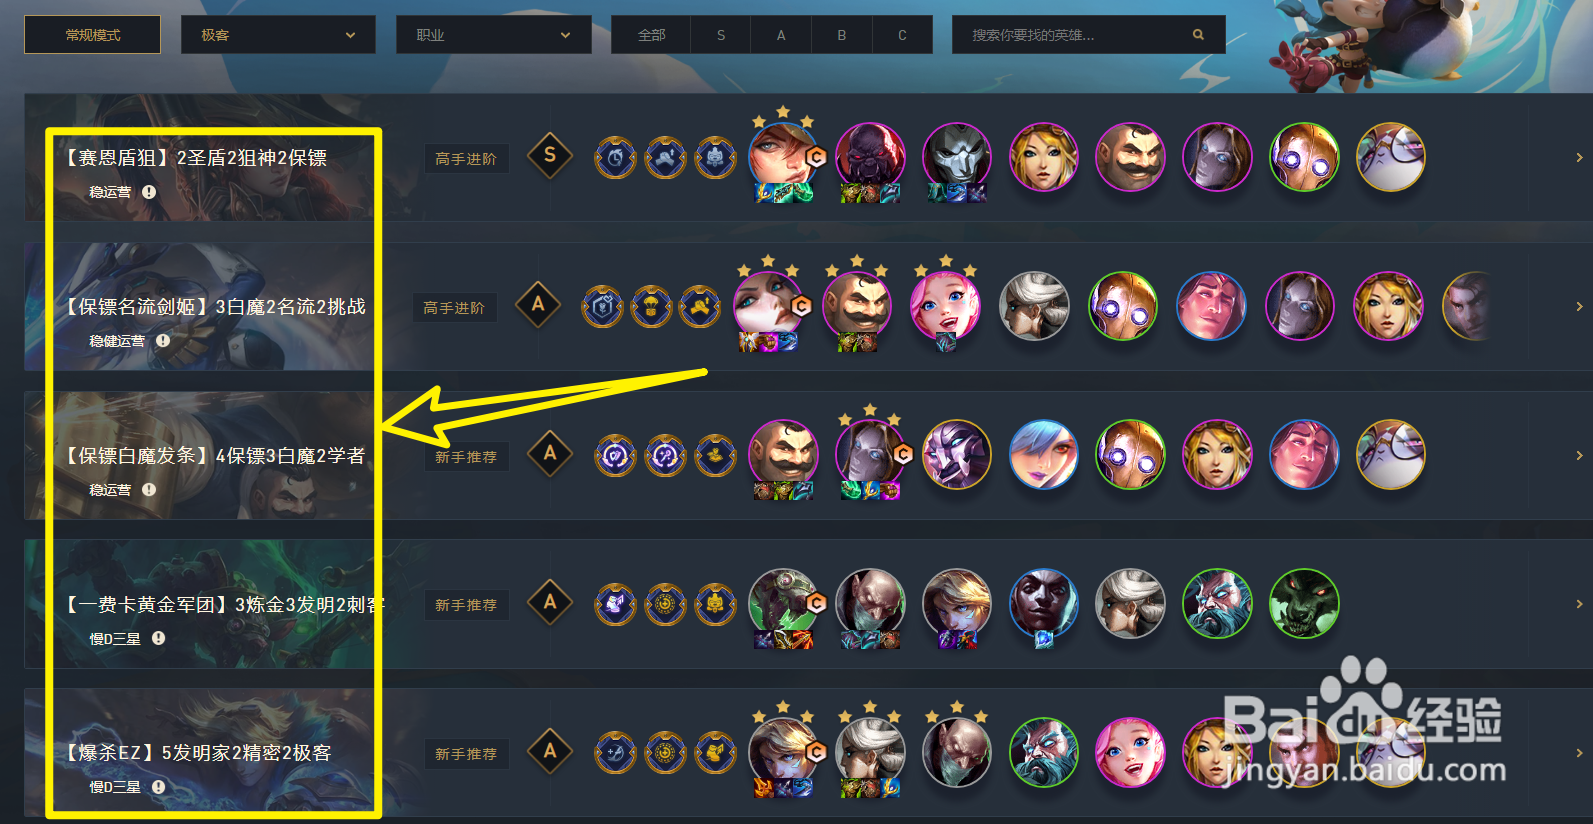Open the 职业 dropdown

point(494,35)
